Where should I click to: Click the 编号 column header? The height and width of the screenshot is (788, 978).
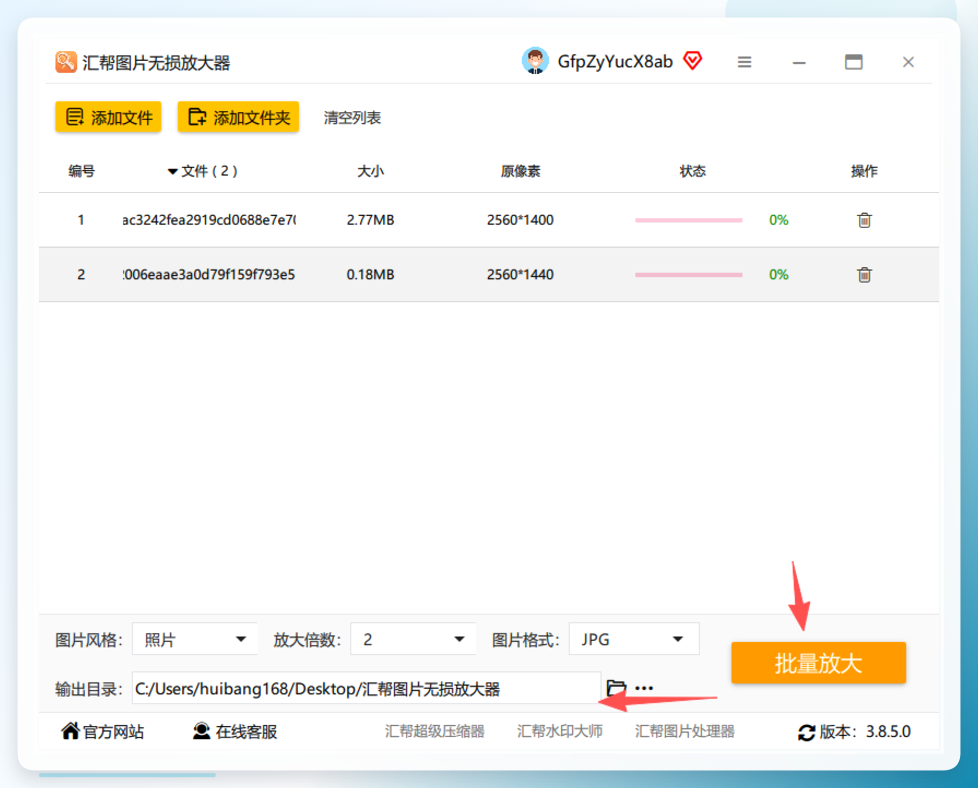pyautogui.click(x=81, y=171)
